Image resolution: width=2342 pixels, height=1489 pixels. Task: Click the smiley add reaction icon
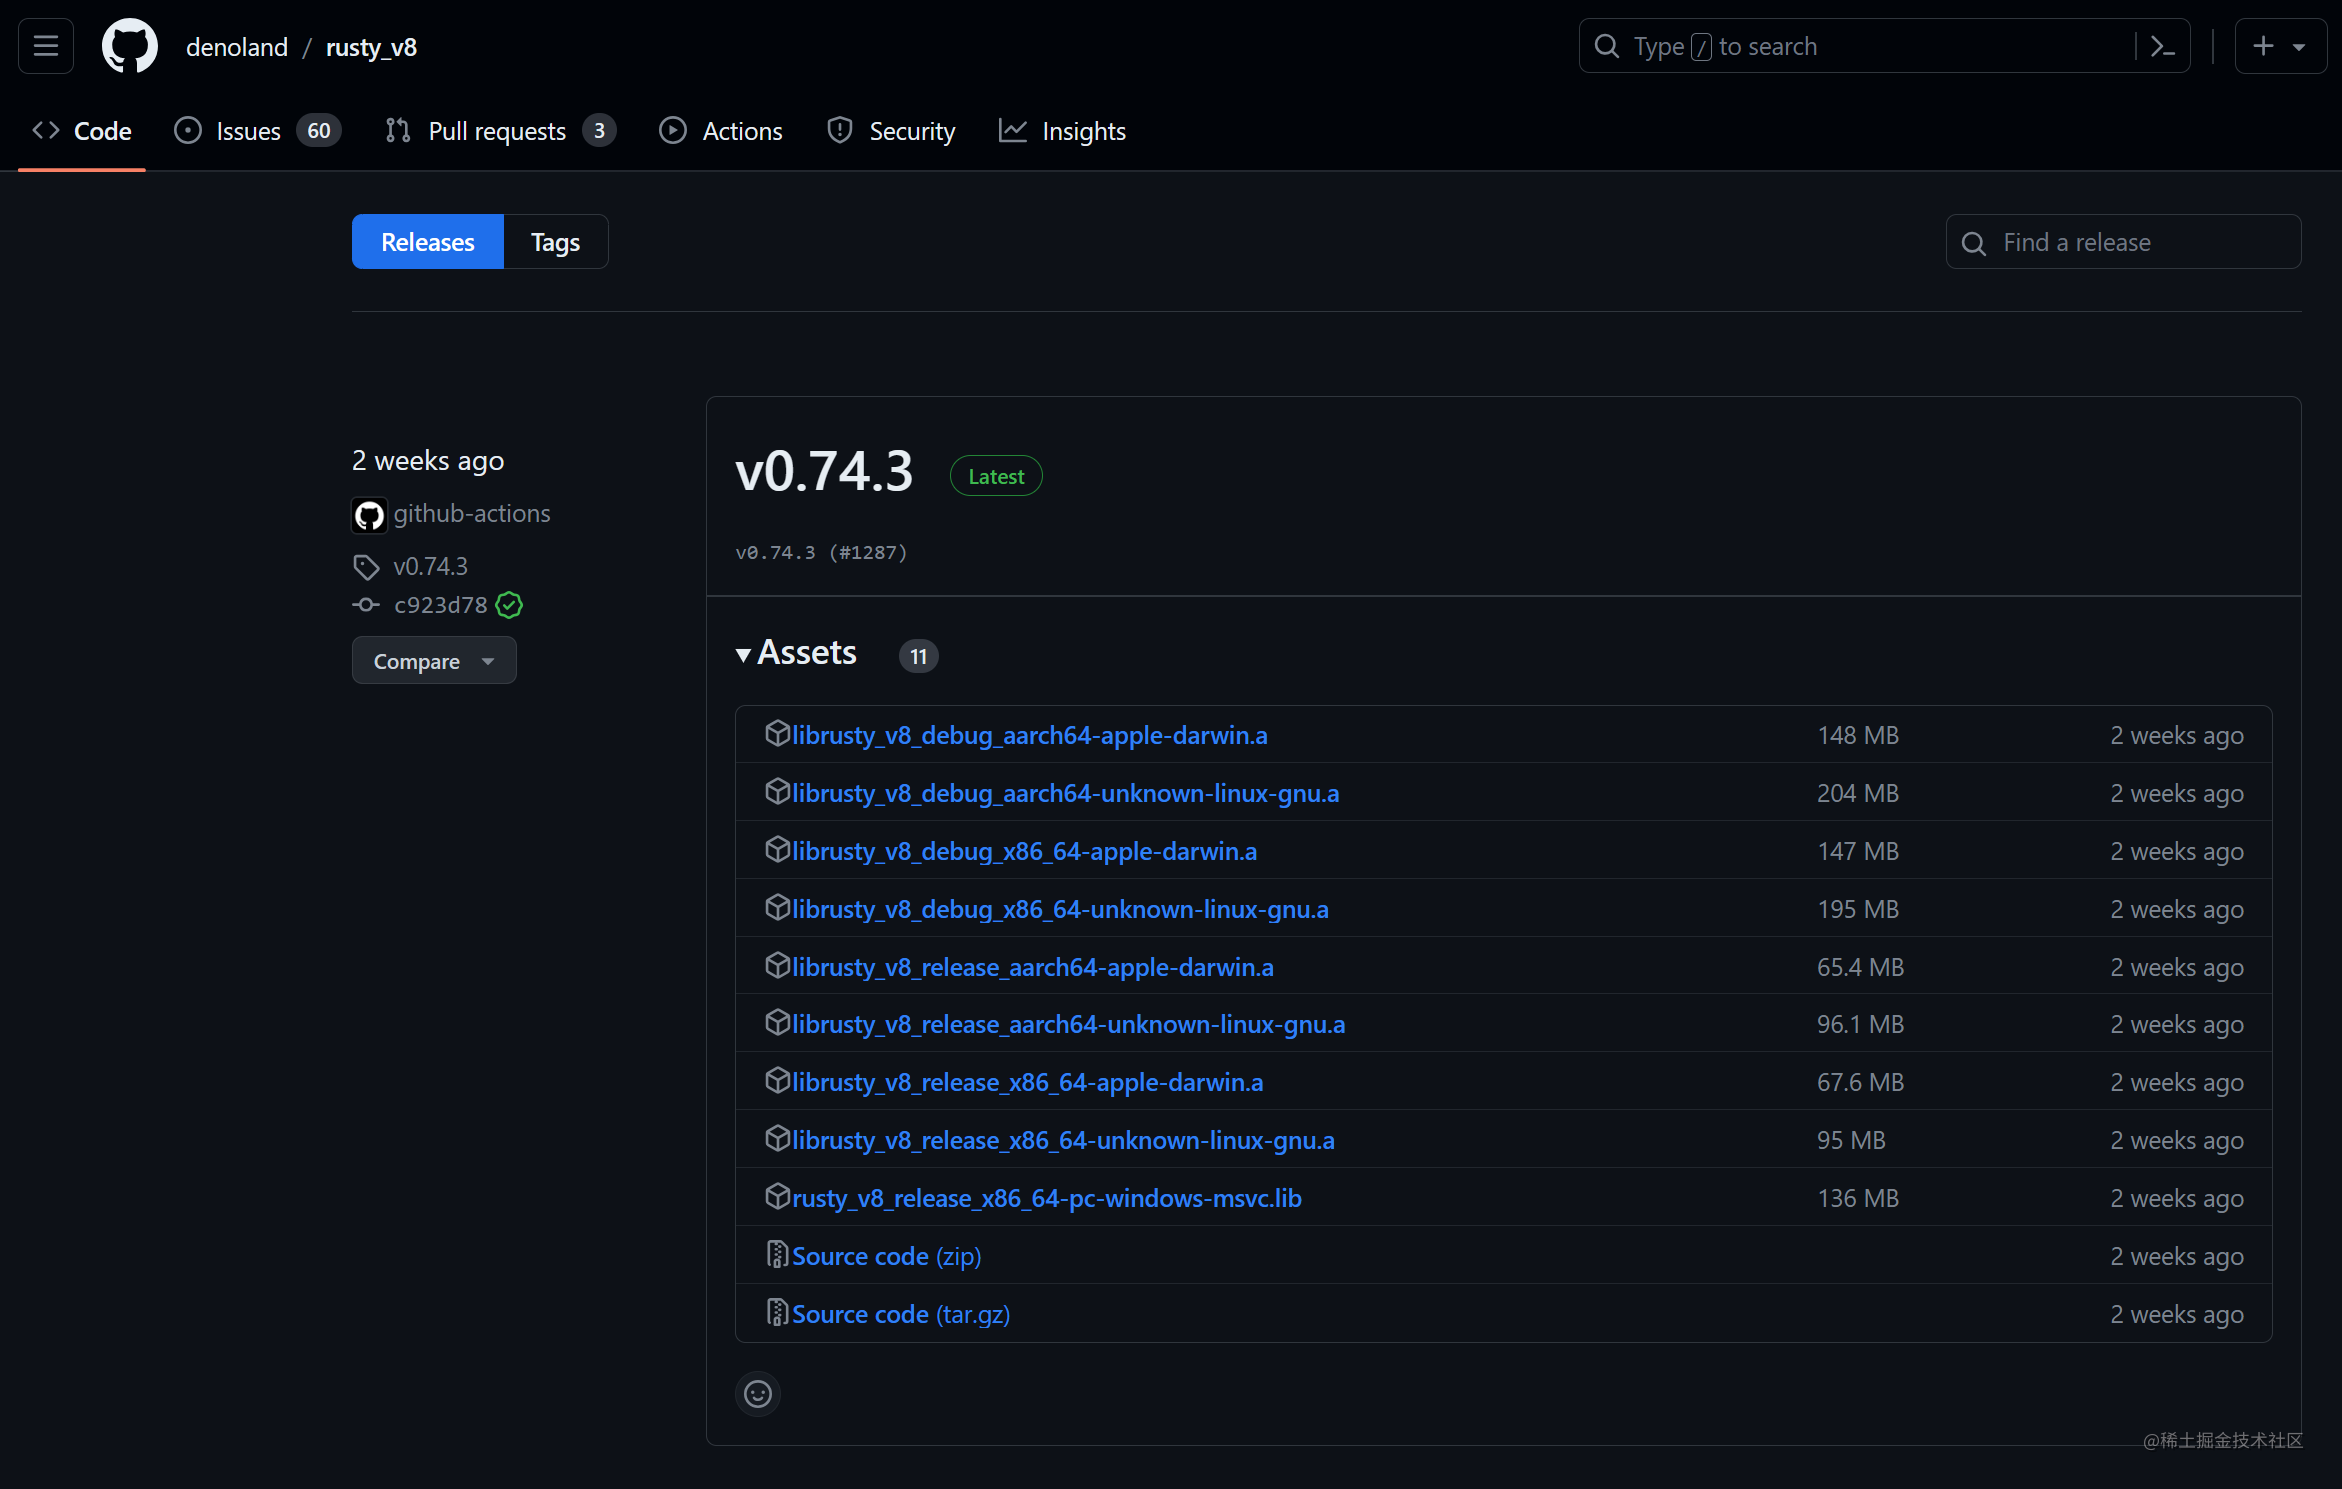(x=758, y=1393)
